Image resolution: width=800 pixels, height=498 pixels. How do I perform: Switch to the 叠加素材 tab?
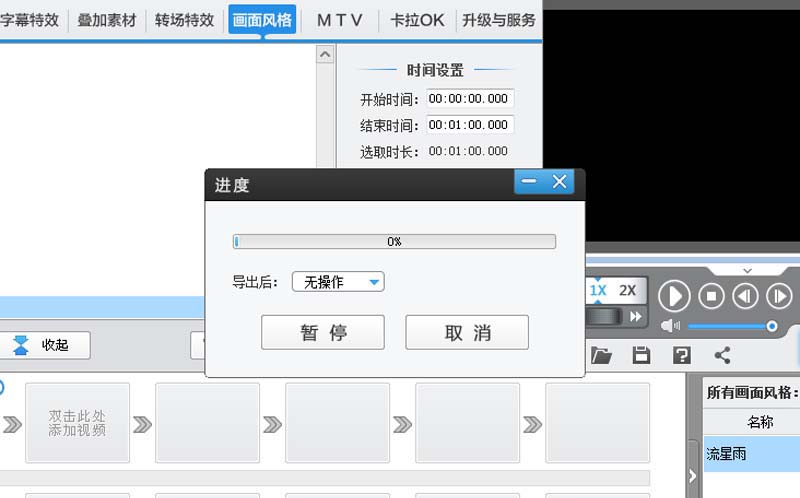[107, 20]
